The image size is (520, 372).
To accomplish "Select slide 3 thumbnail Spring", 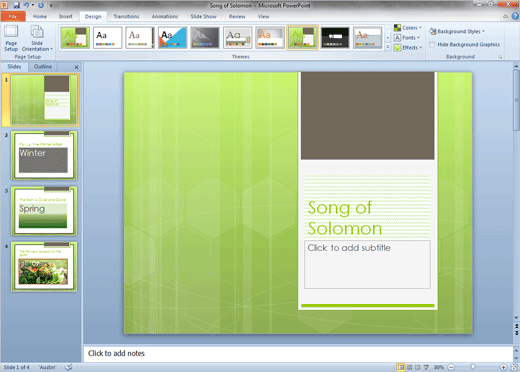I will click(44, 211).
